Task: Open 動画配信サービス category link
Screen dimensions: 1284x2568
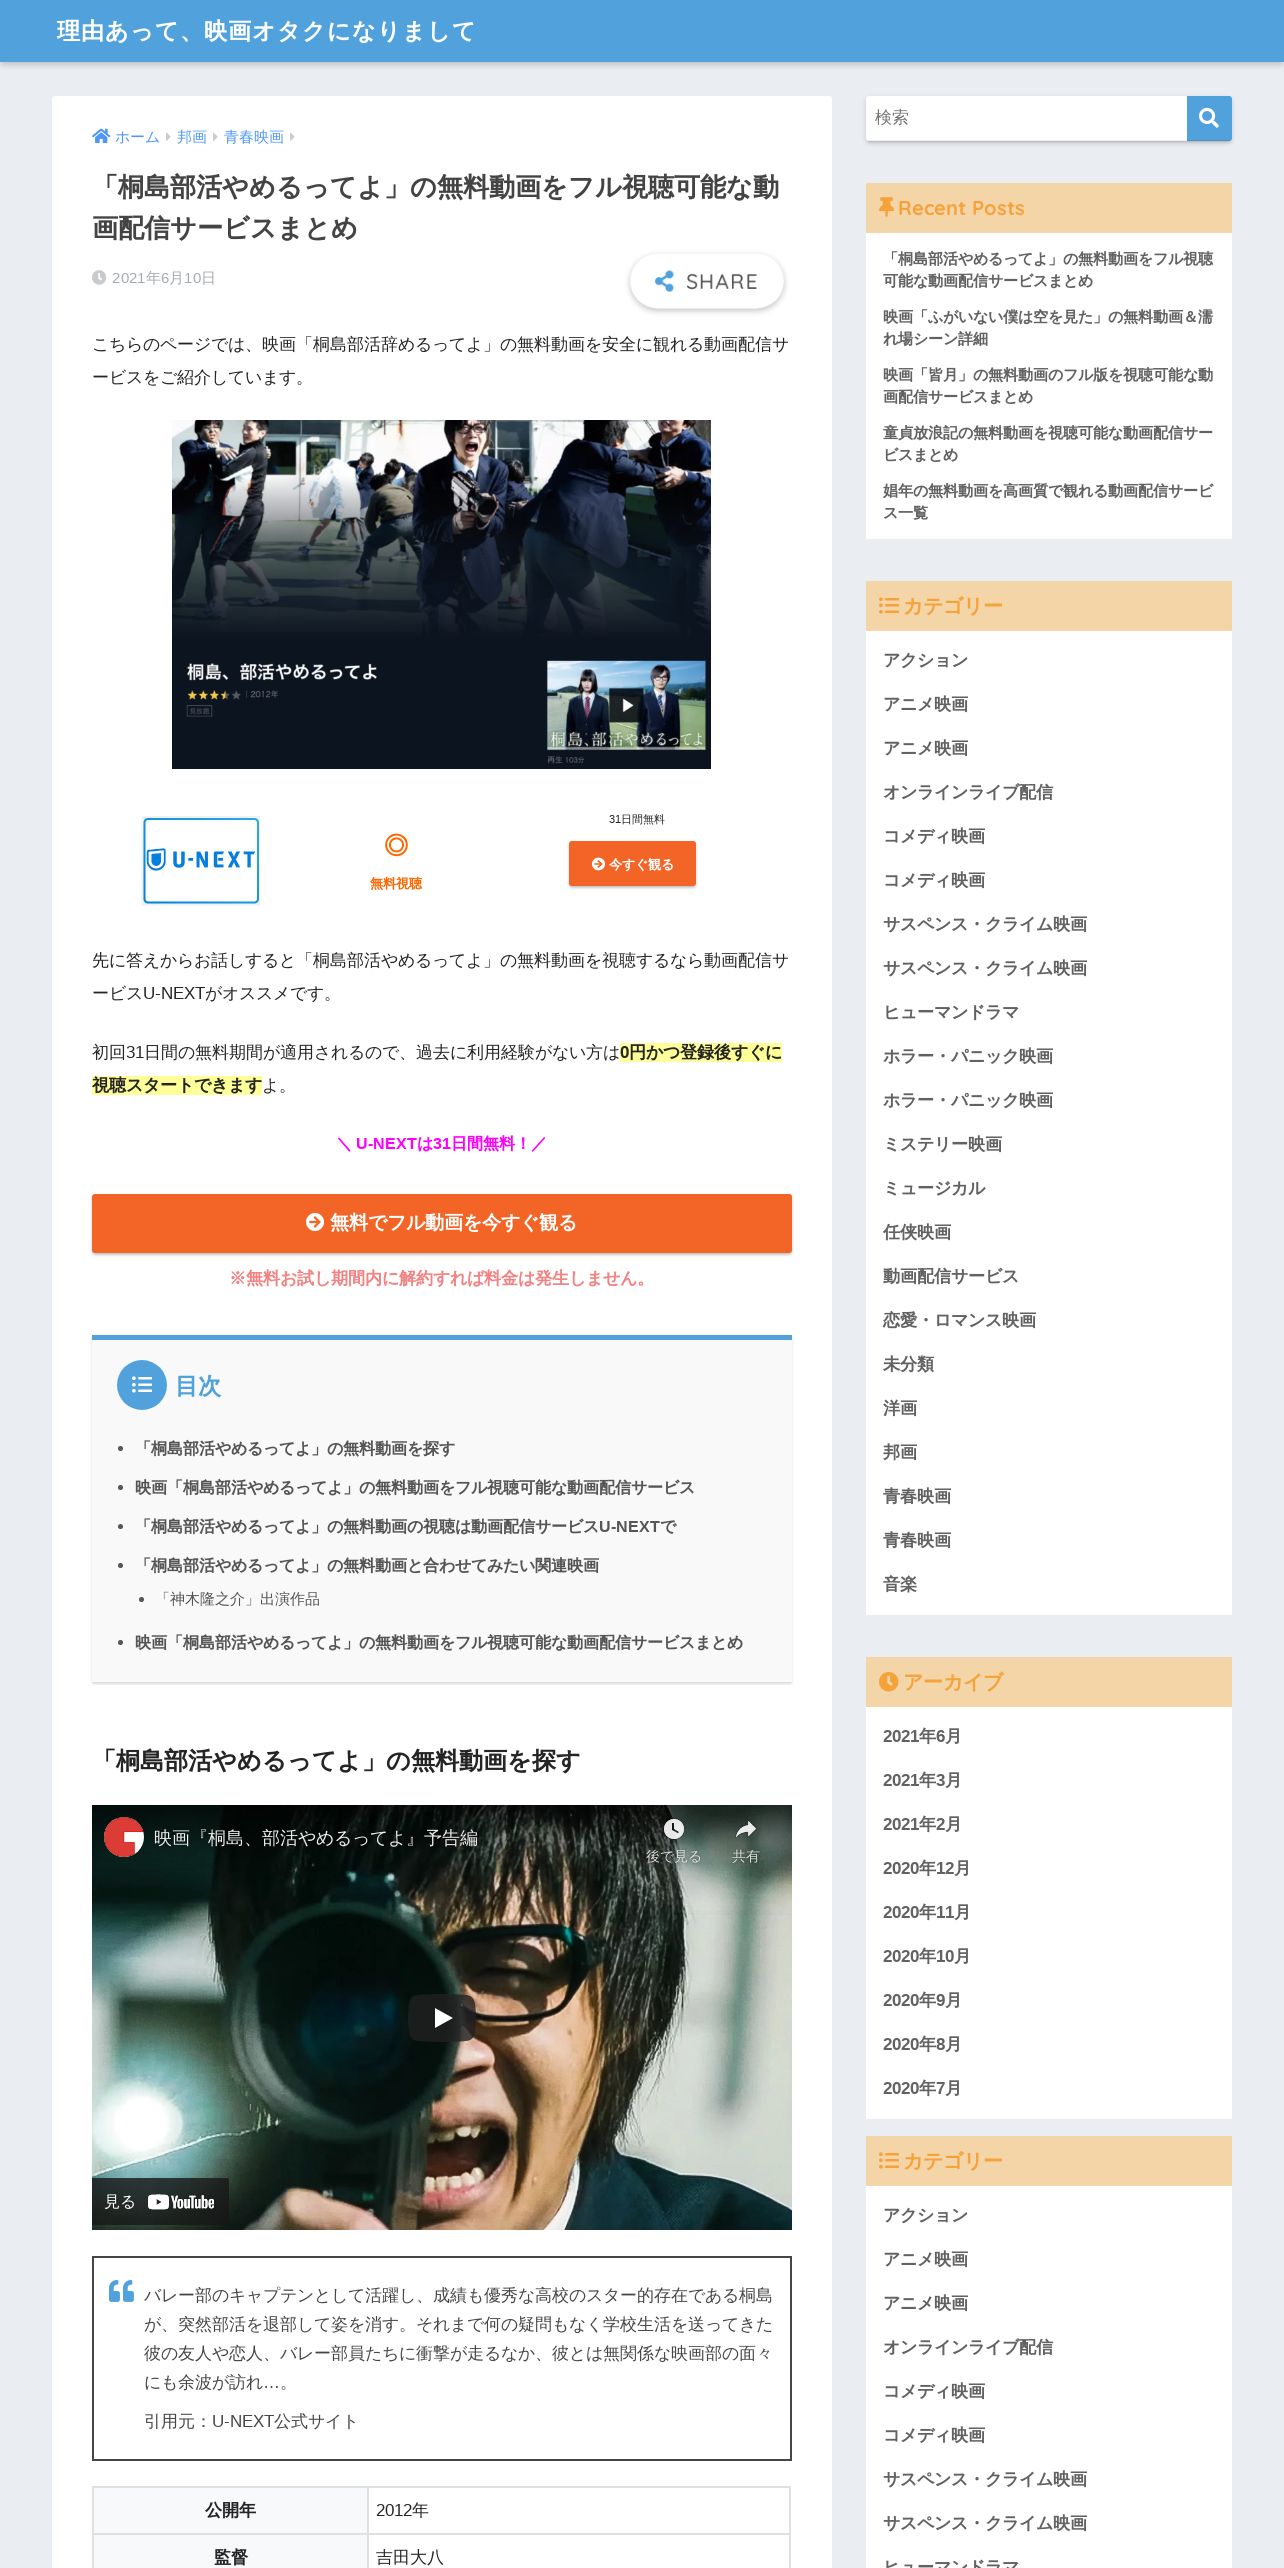Action: [x=951, y=1276]
